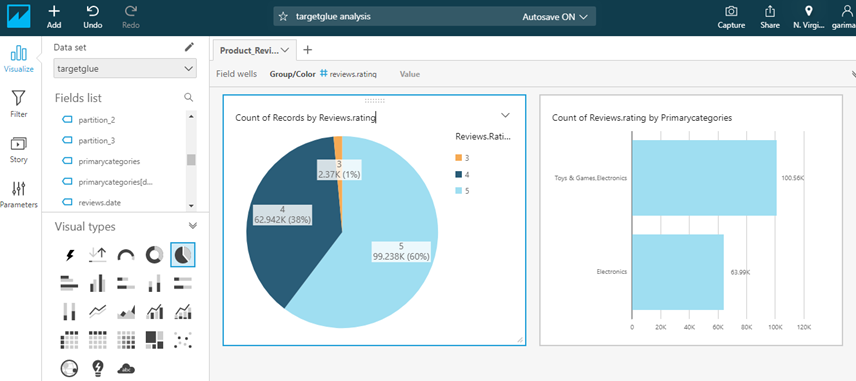Screen dimensions: 856x381
Task: Choose the Tree map visual type
Action: pos(154,340)
